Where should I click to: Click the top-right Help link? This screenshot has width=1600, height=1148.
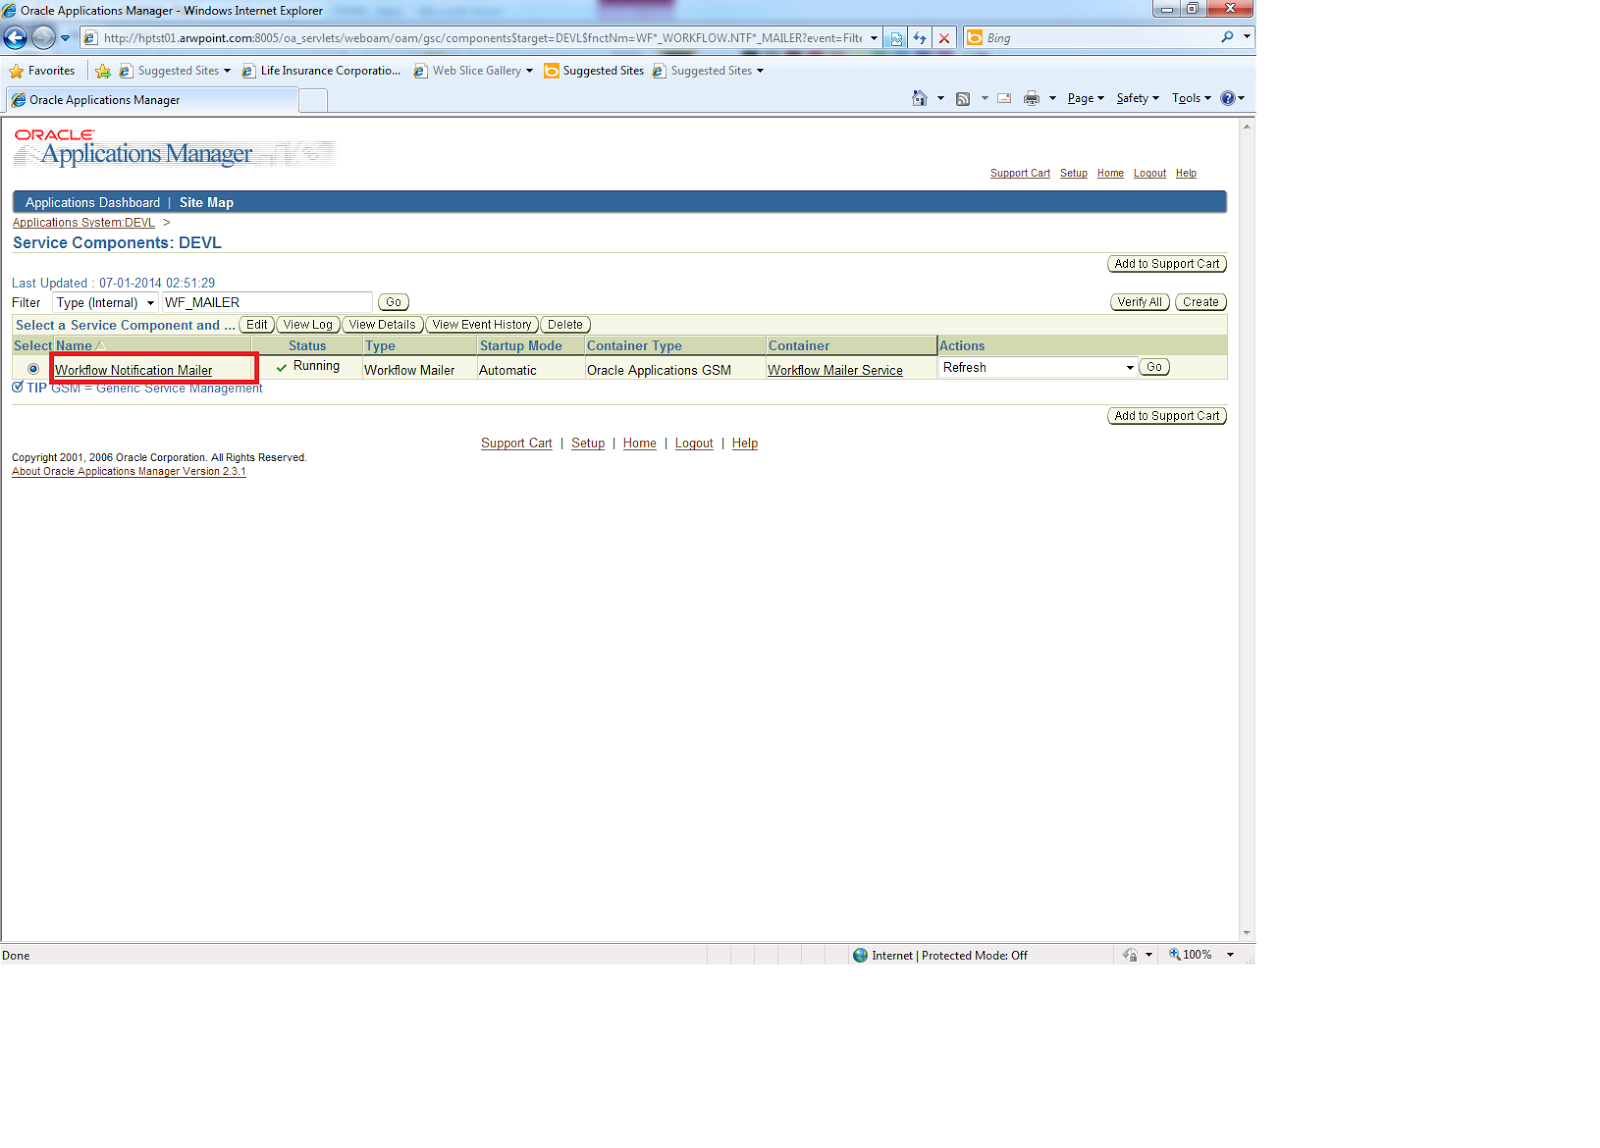(1186, 174)
